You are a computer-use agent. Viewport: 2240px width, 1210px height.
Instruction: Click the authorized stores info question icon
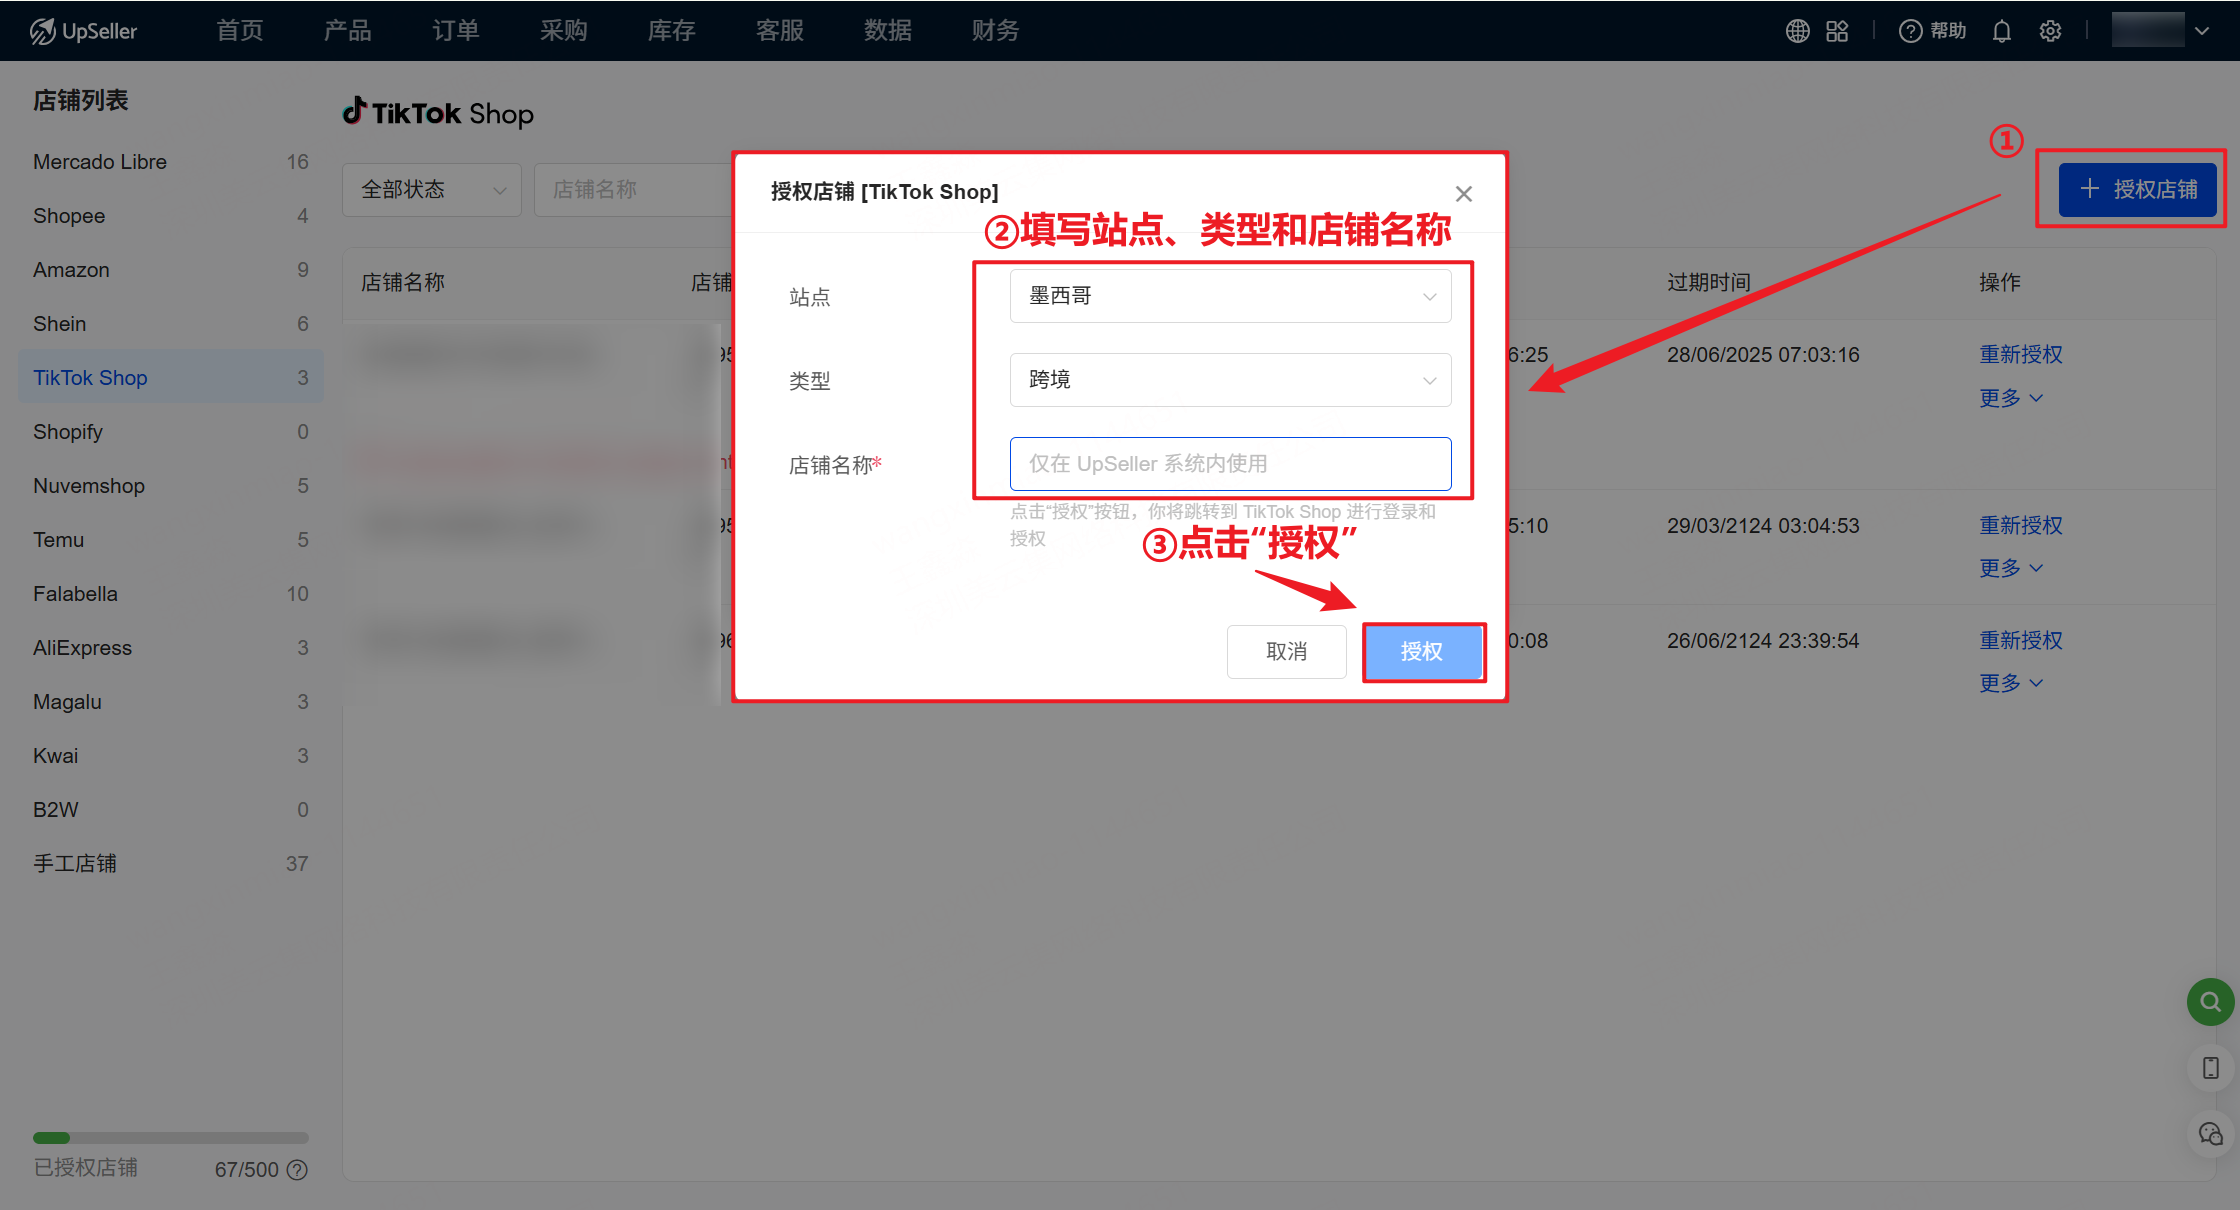[297, 1170]
